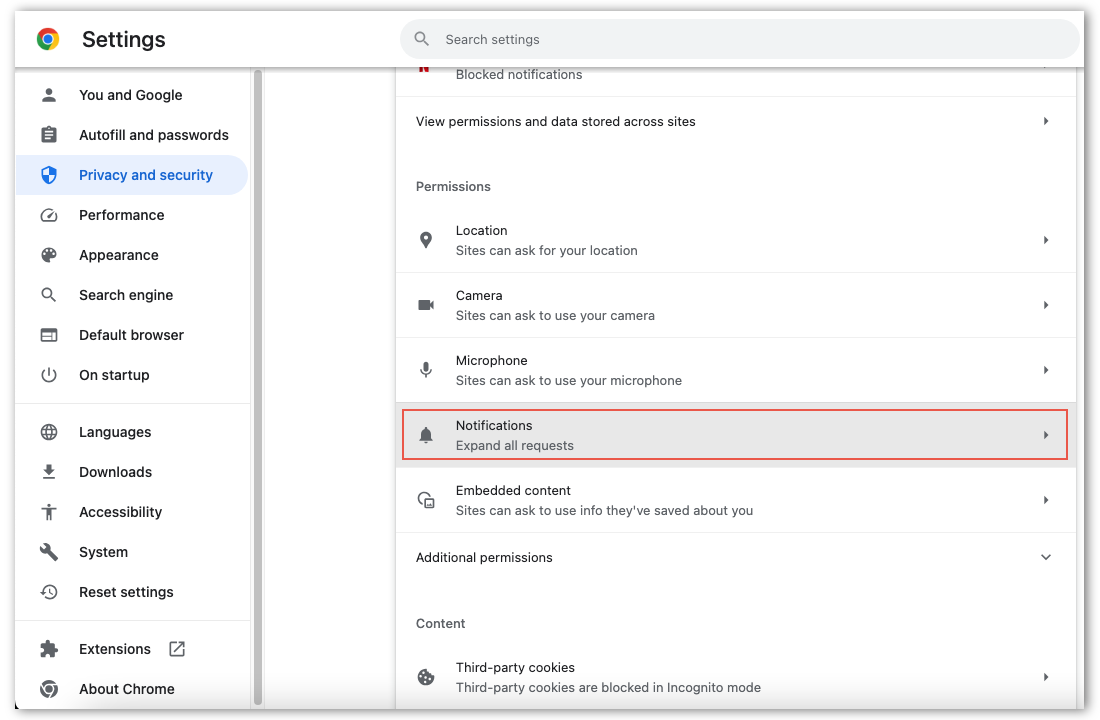The width and height of the screenshot is (1100, 720).
Task: Expand the Camera settings via its chevron
Action: 1046,305
